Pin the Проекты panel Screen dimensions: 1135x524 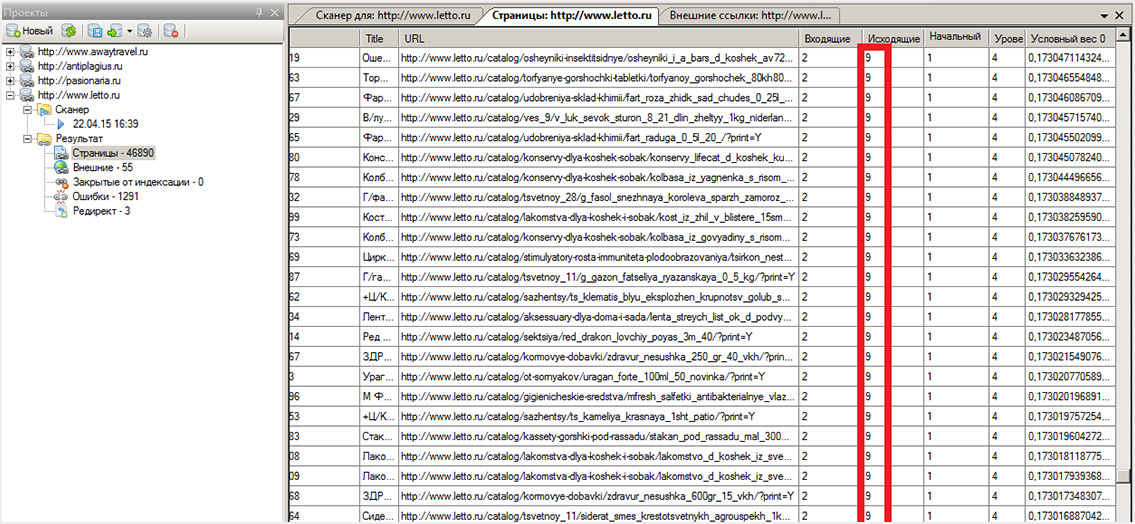tap(259, 13)
